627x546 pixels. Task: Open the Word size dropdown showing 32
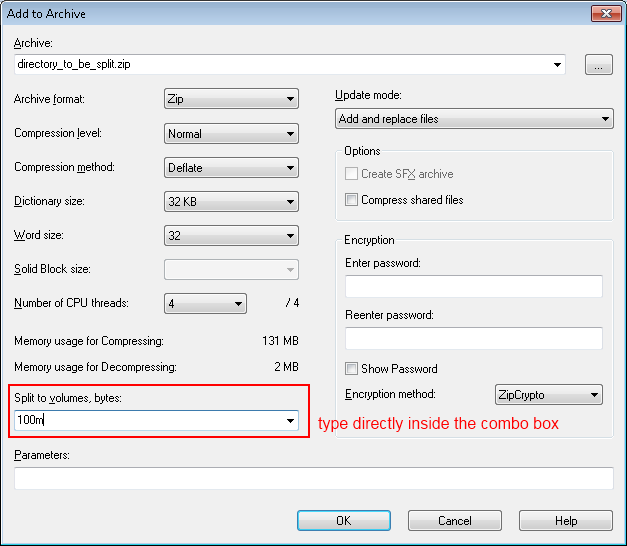point(231,236)
